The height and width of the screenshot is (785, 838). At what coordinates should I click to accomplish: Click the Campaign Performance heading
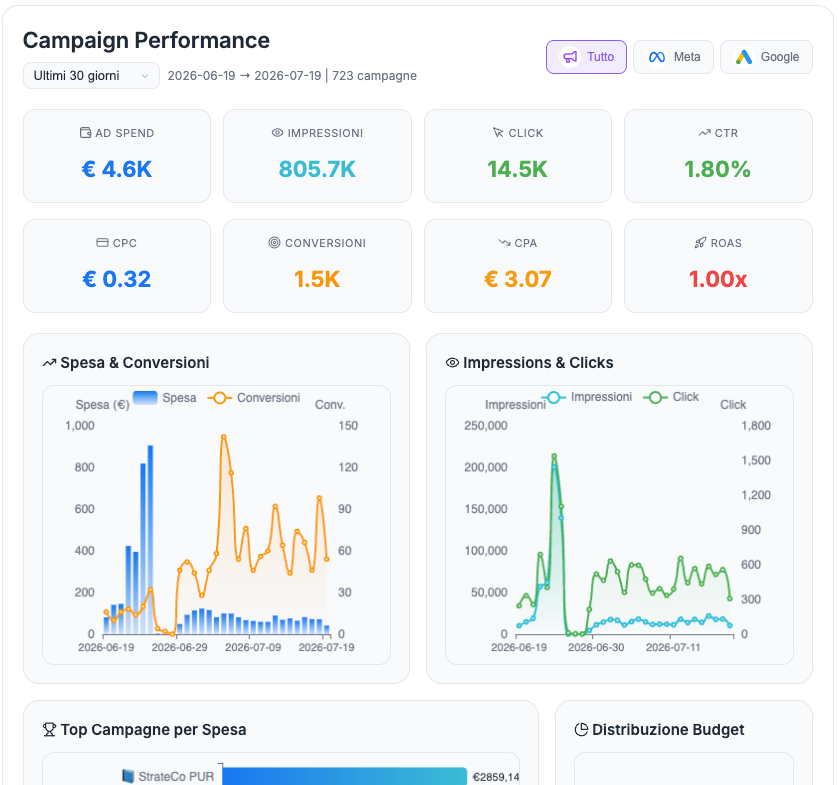pos(146,41)
